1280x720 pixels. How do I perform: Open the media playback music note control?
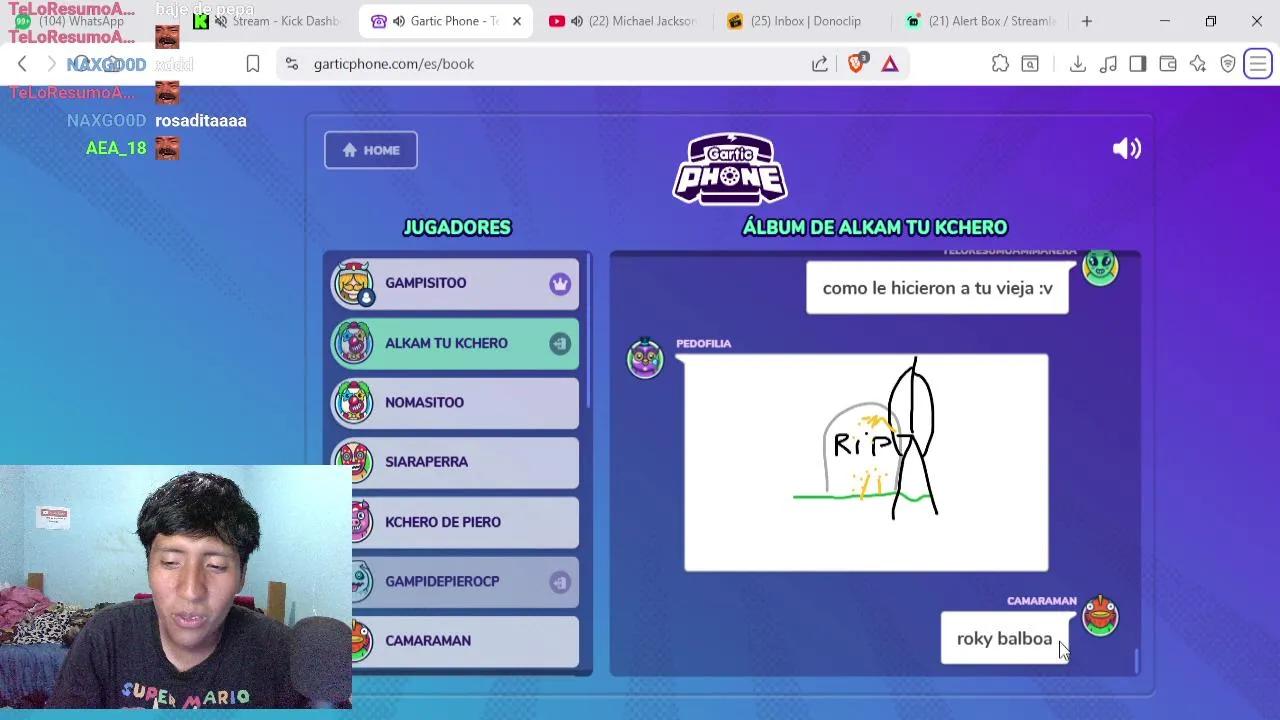(1108, 64)
